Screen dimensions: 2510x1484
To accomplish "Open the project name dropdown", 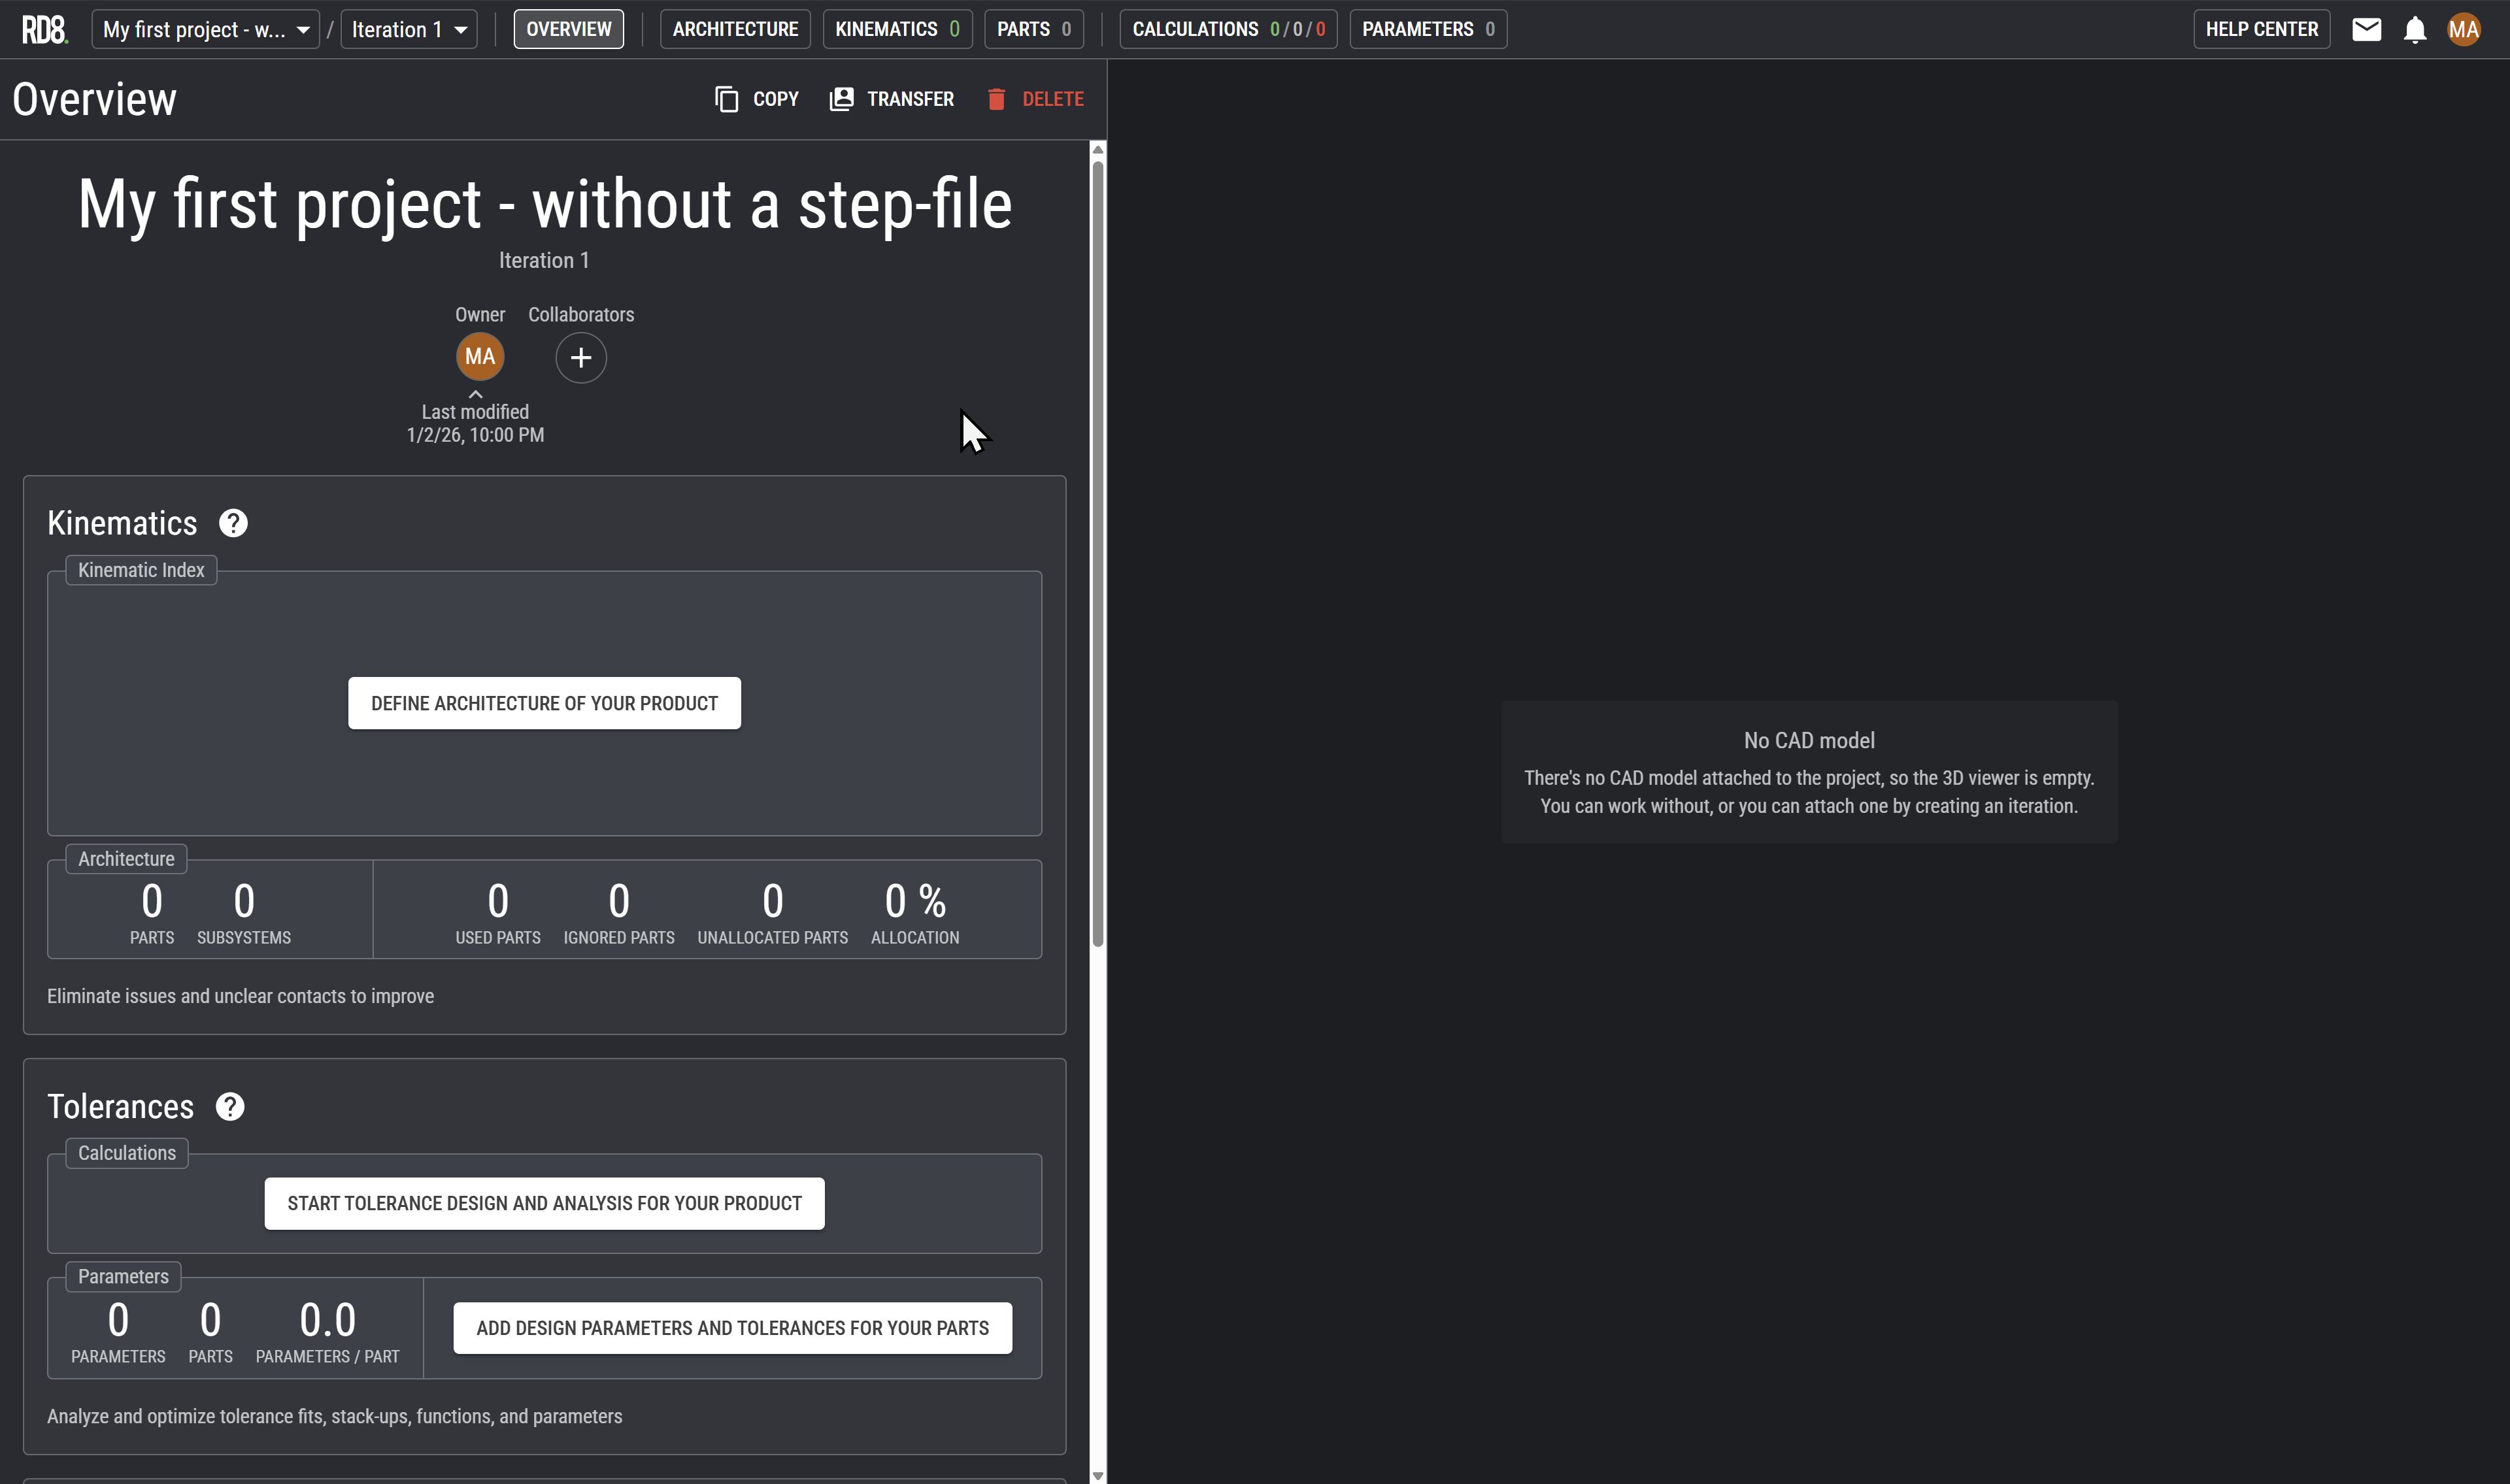I will click(205, 30).
